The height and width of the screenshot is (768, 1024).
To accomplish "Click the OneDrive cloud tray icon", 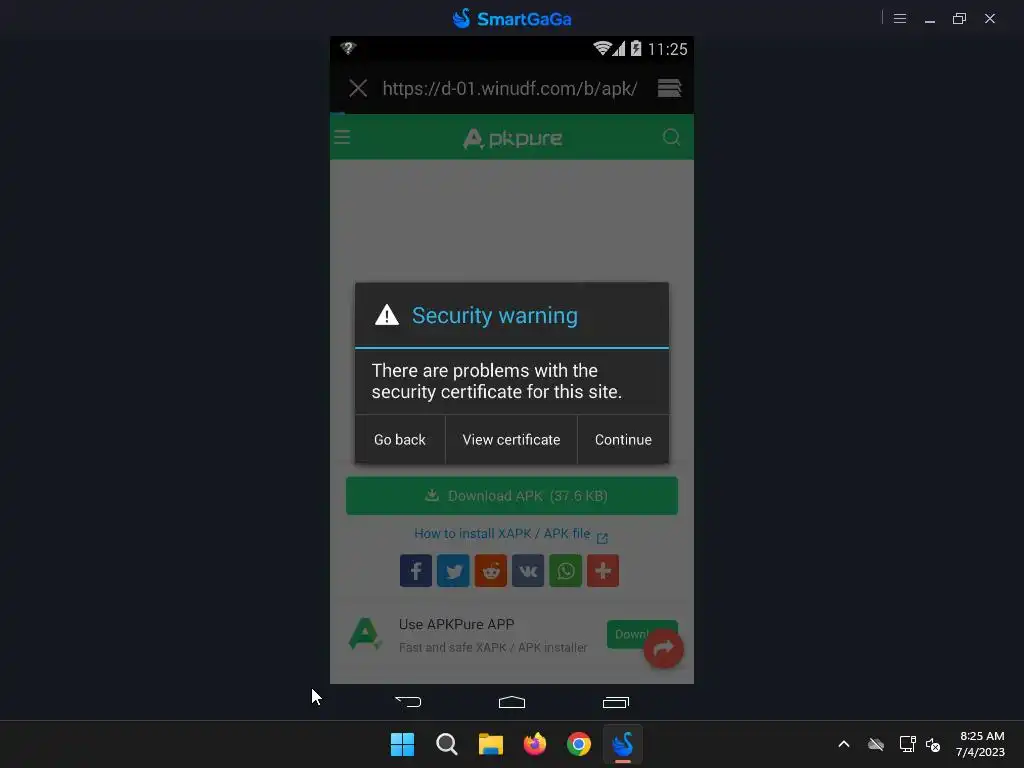I will tap(876, 744).
